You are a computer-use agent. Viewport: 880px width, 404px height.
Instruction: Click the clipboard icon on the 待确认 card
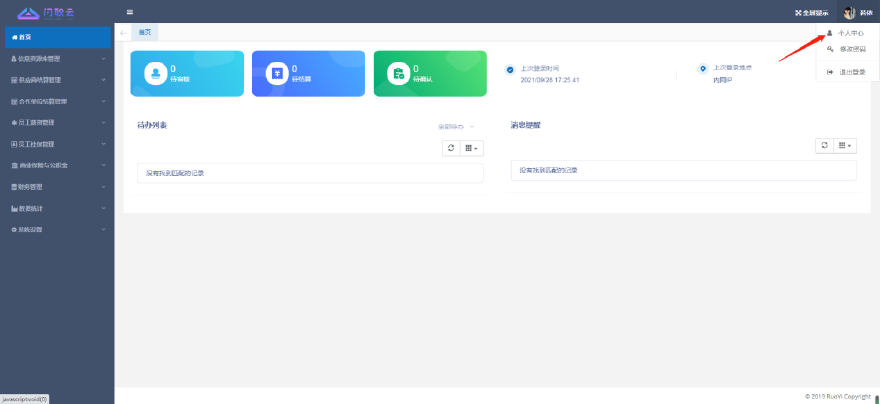point(399,74)
